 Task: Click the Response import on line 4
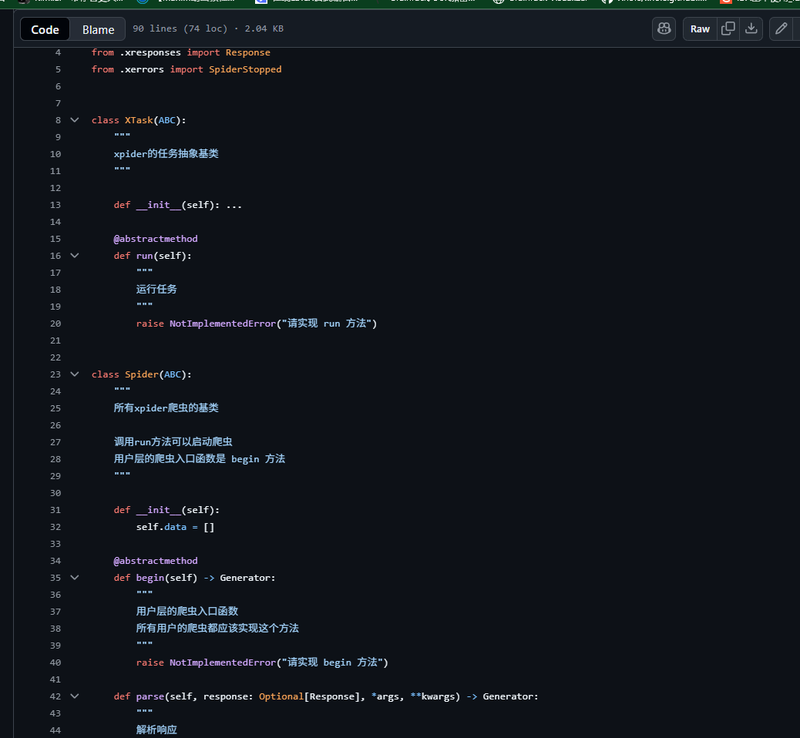pyautogui.click(x=247, y=52)
